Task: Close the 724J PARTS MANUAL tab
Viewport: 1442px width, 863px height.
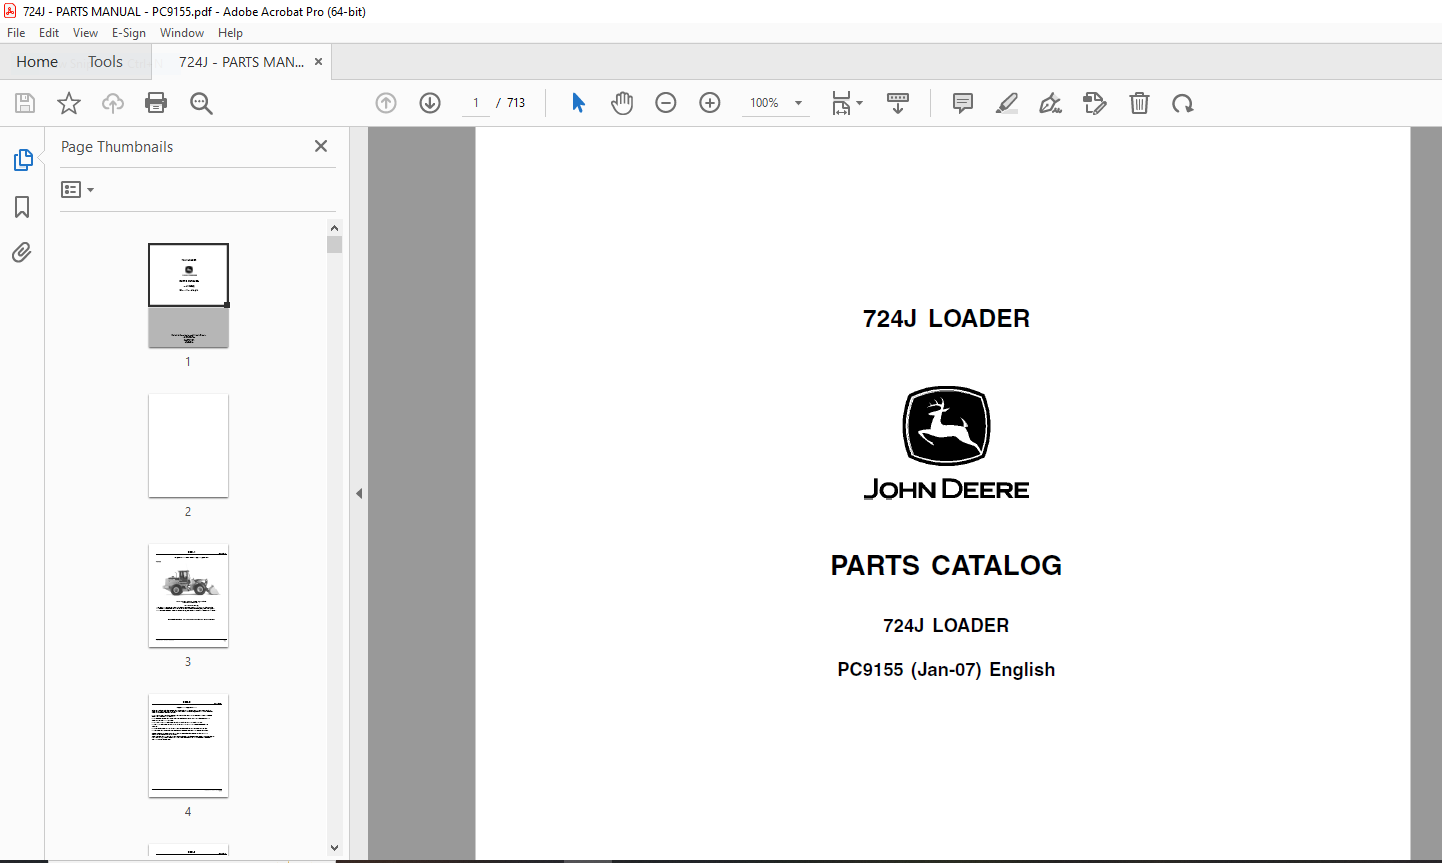Action: (318, 62)
